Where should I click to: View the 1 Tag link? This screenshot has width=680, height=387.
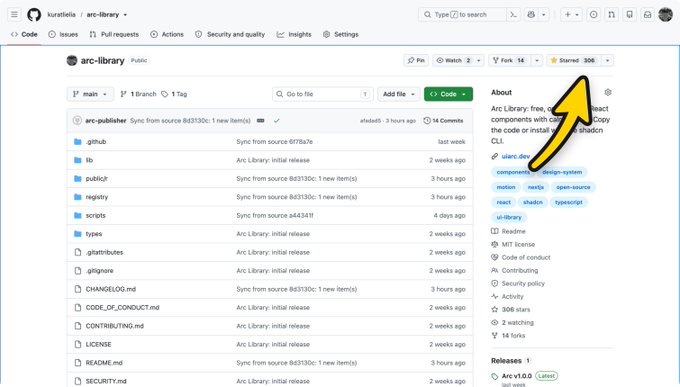174,94
